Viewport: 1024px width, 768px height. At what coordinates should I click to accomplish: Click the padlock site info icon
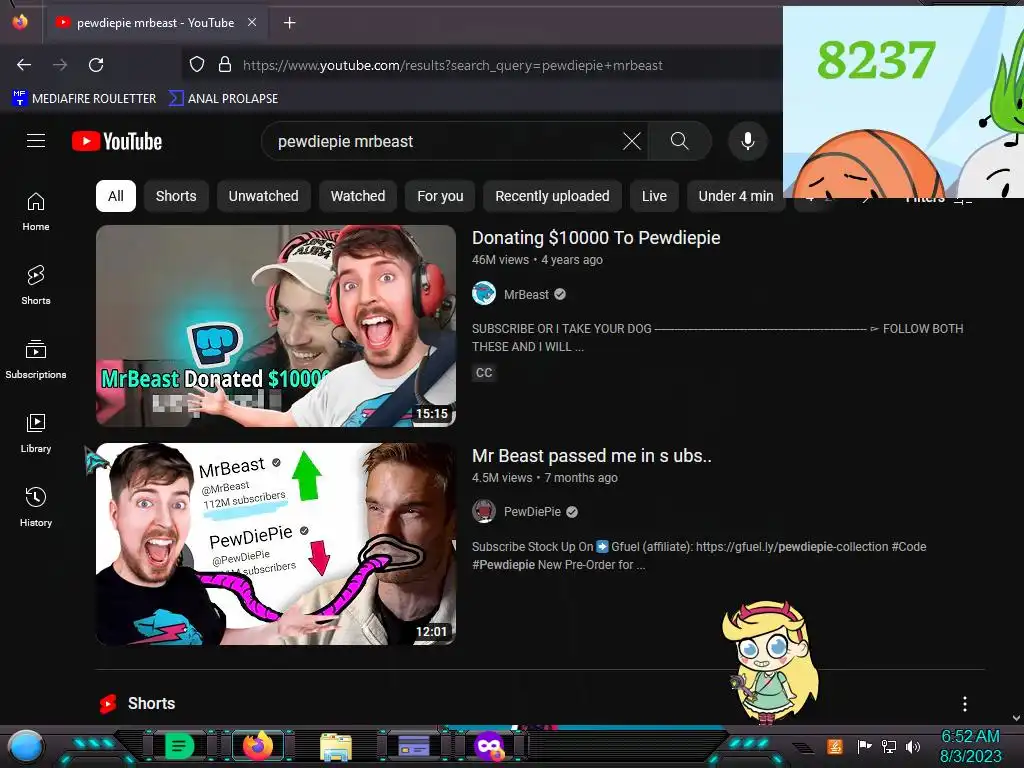(x=225, y=64)
